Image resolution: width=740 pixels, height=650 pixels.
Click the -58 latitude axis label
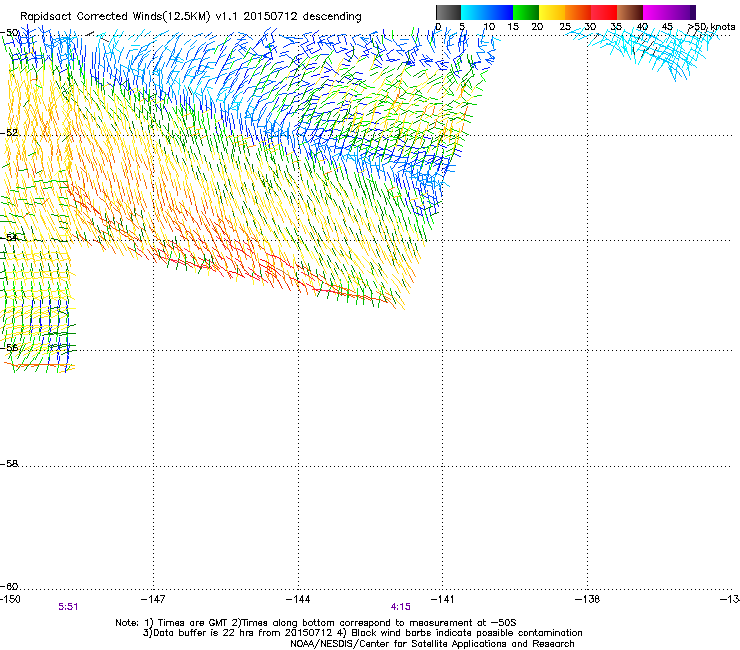tap(9, 464)
